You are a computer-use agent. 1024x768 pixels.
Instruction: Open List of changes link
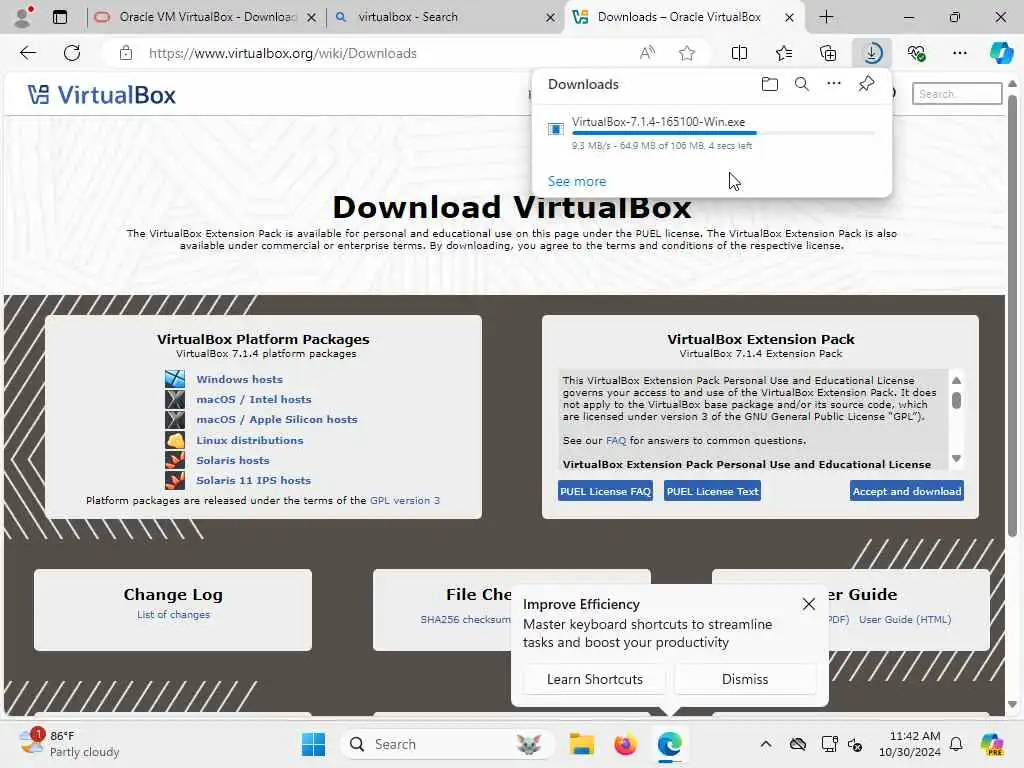[x=173, y=615]
